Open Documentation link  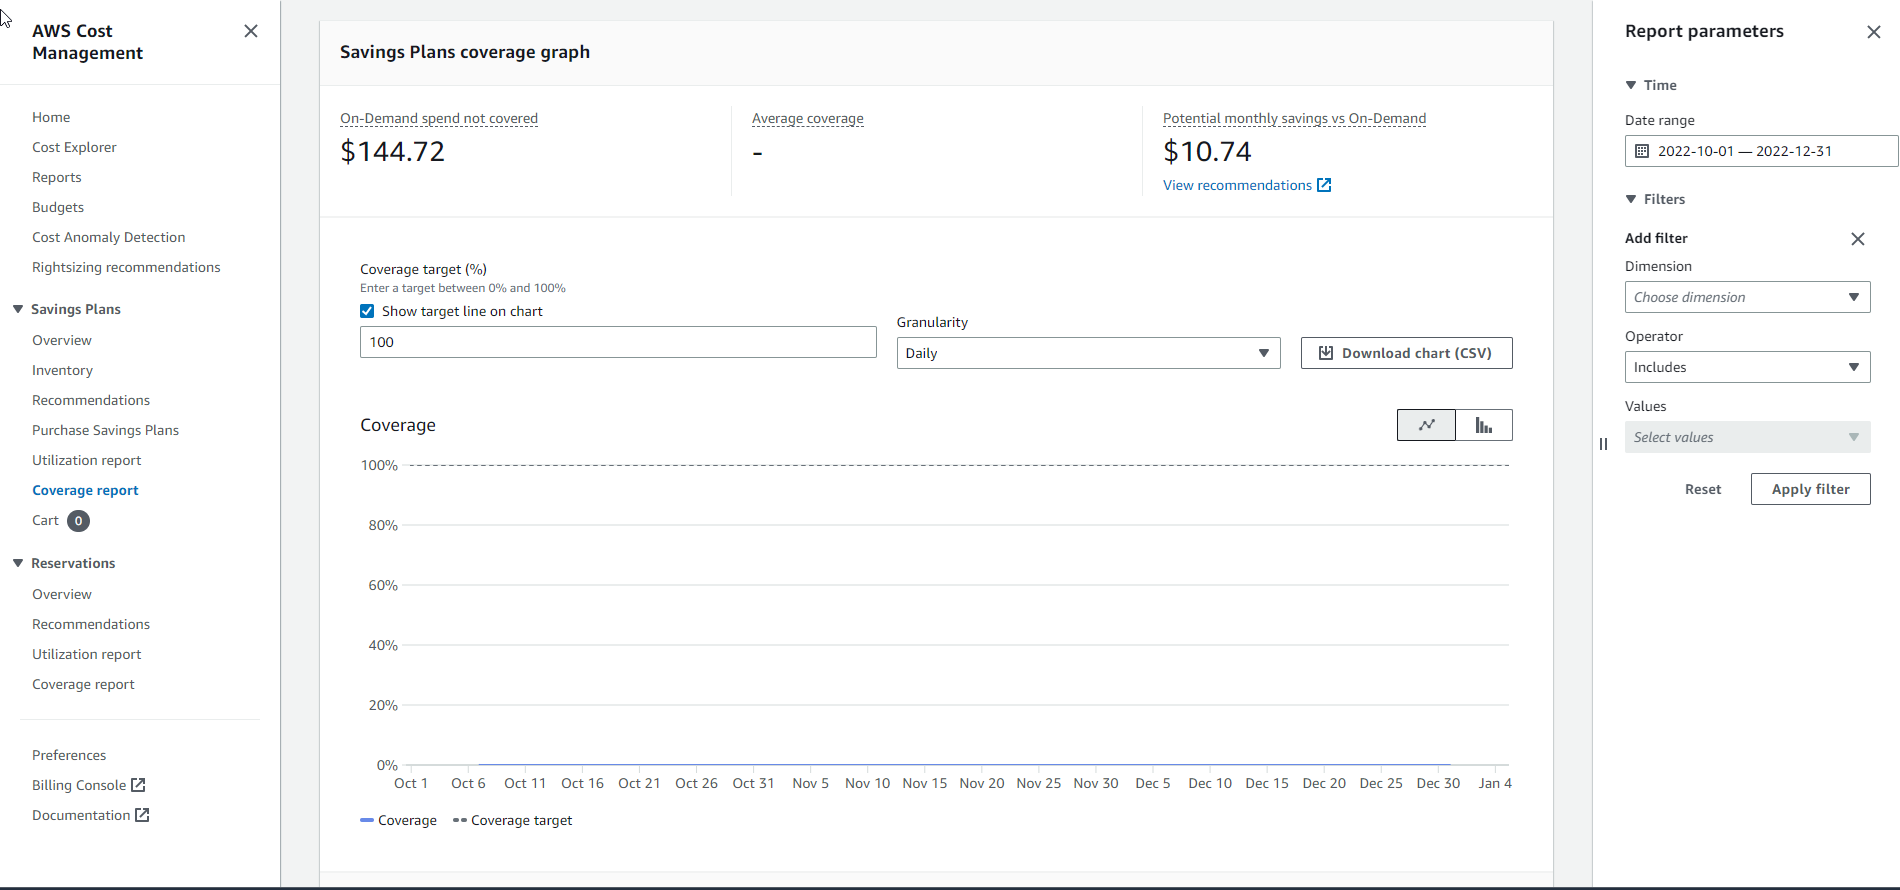[x=81, y=815]
